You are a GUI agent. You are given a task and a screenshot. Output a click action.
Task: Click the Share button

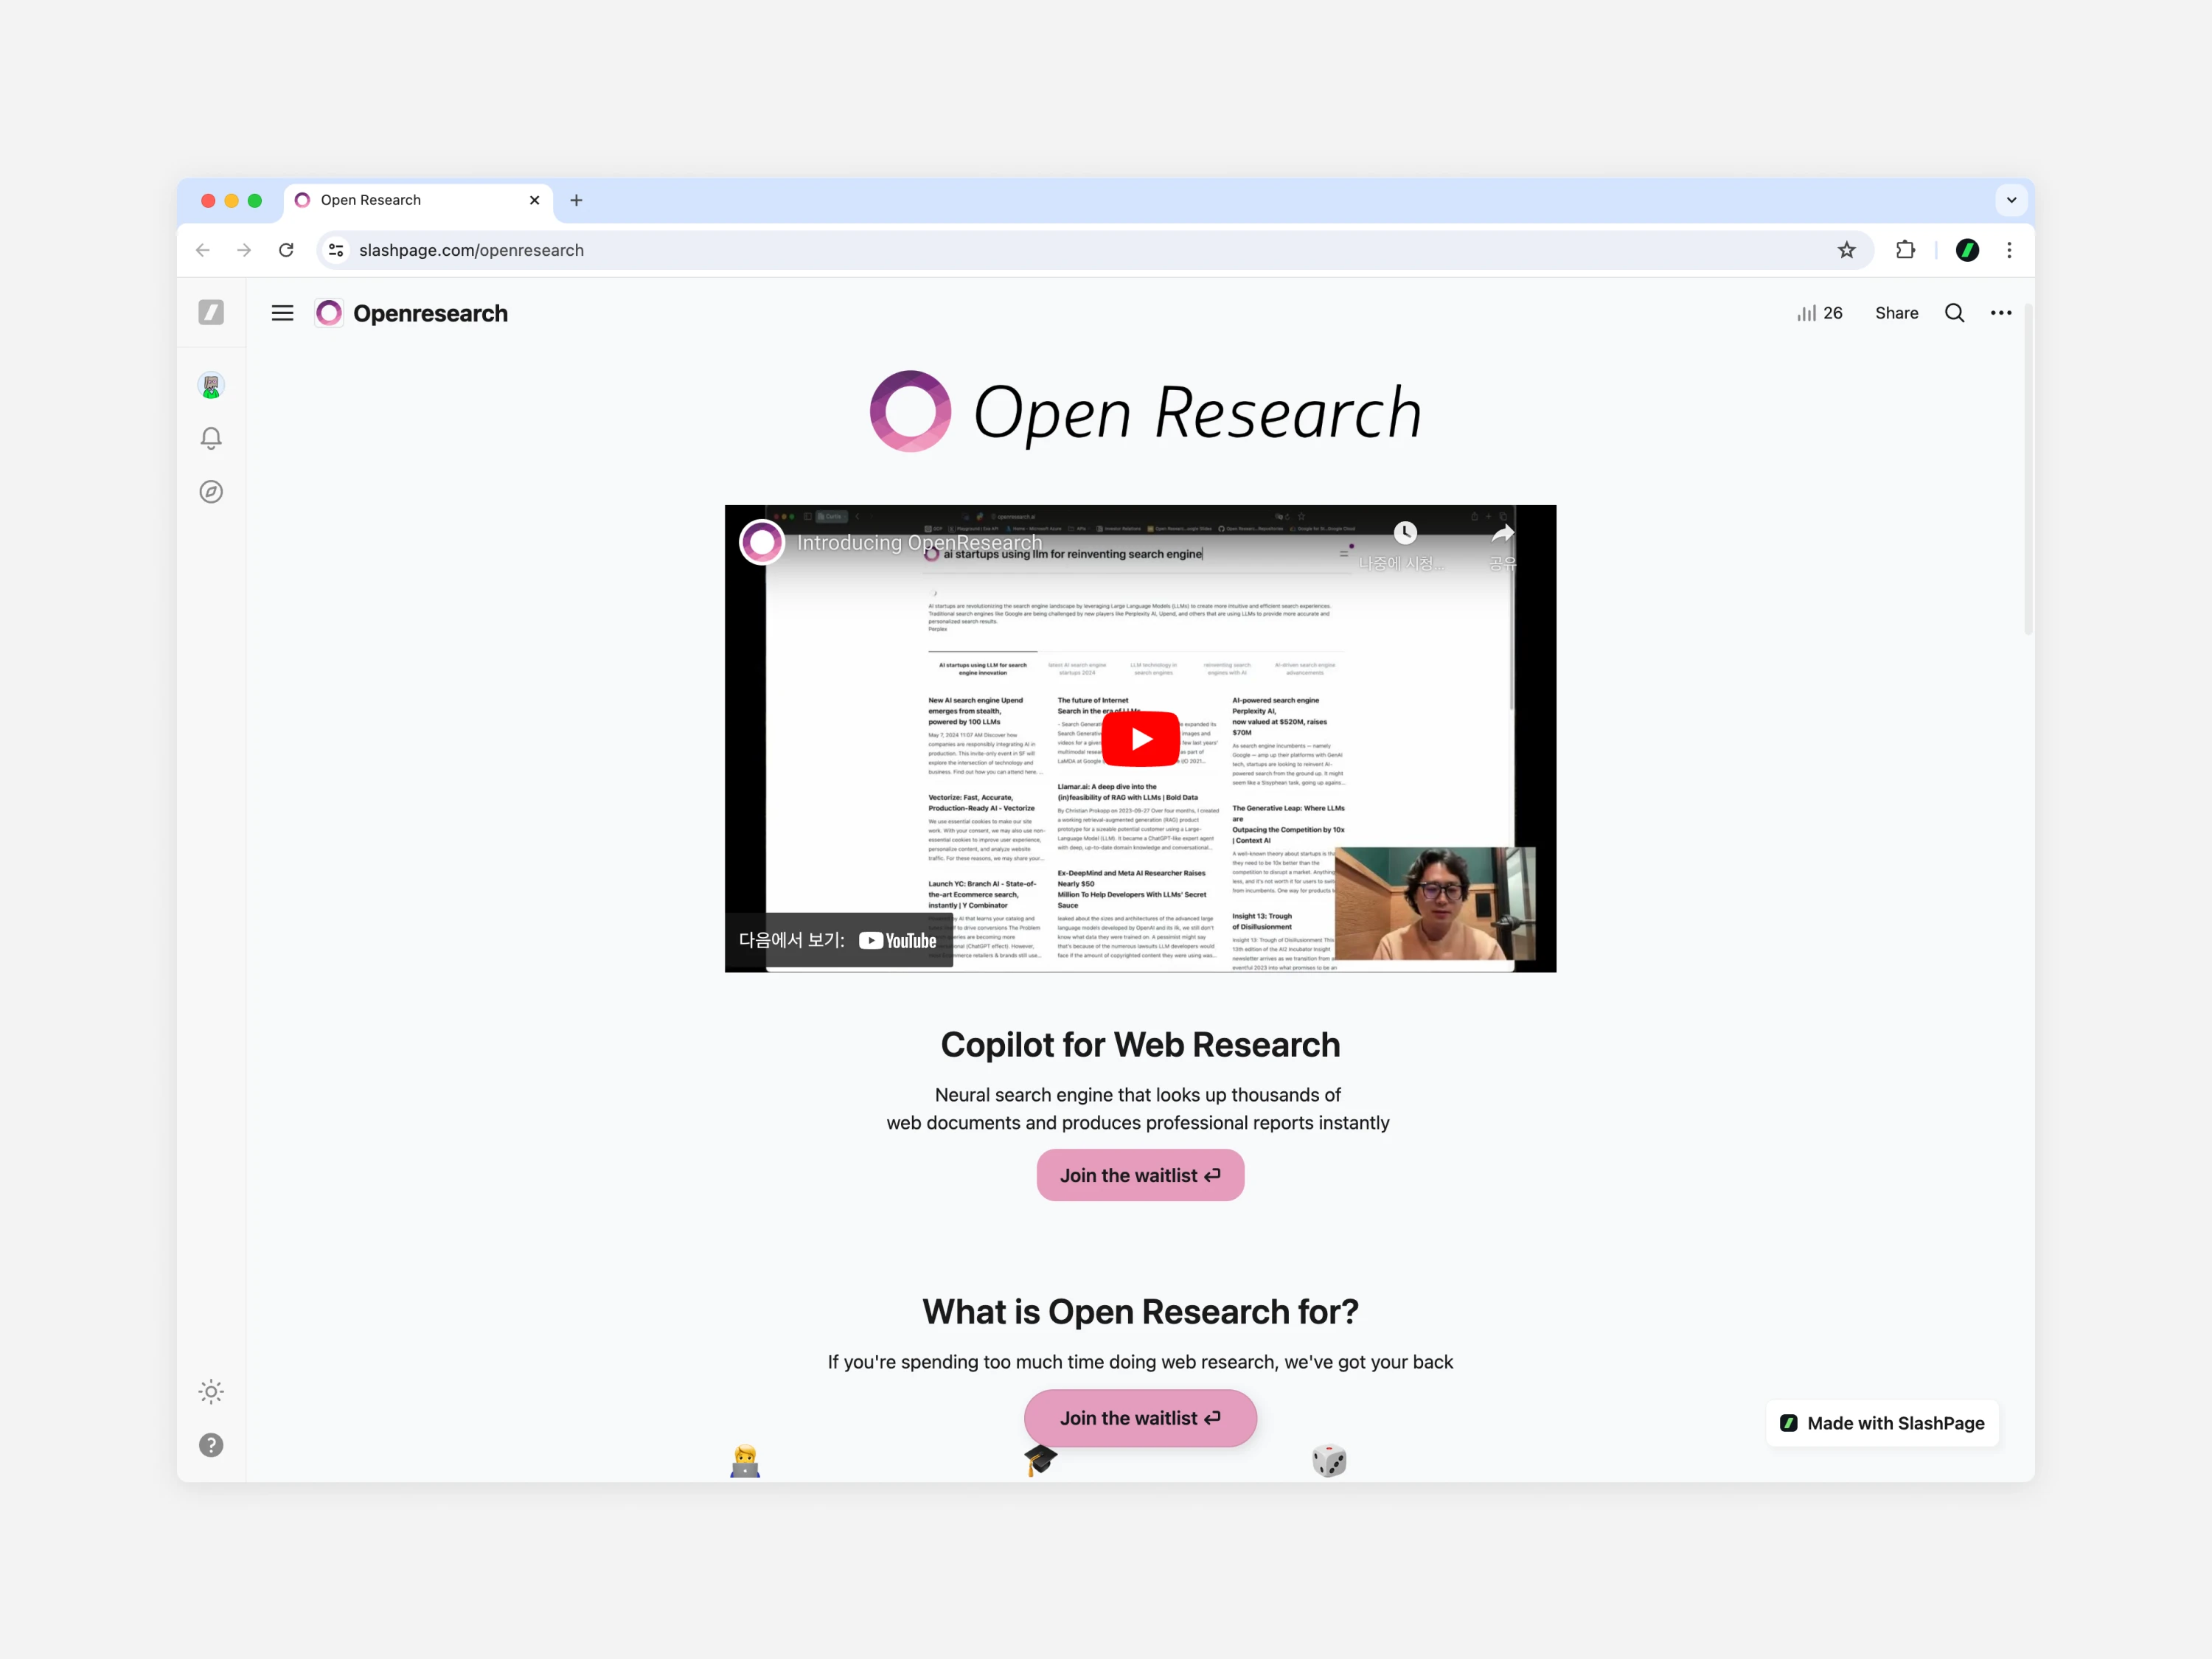pyautogui.click(x=1896, y=313)
